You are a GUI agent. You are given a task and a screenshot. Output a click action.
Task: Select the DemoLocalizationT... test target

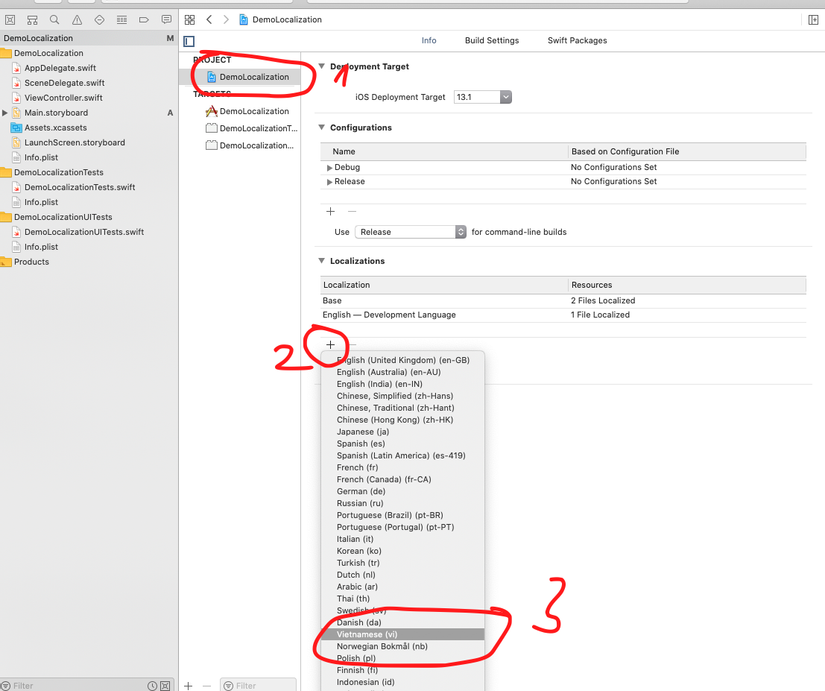[251, 128]
